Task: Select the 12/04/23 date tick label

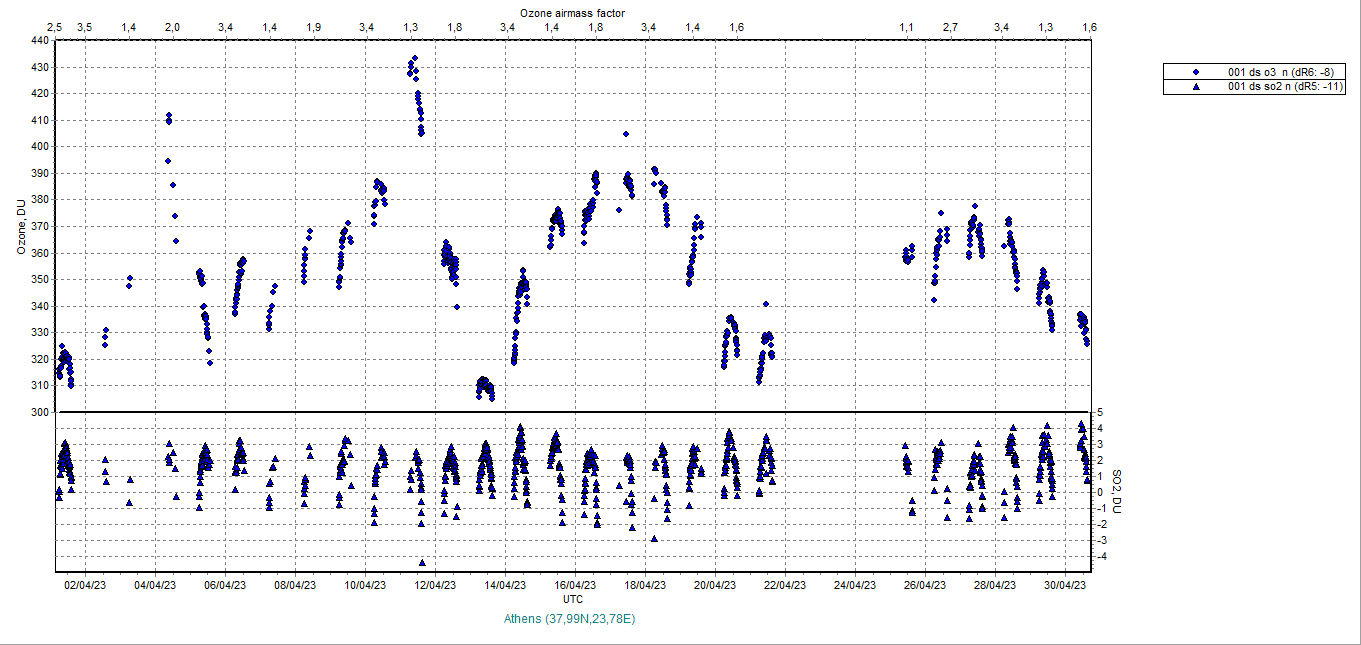Action: point(435,585)
